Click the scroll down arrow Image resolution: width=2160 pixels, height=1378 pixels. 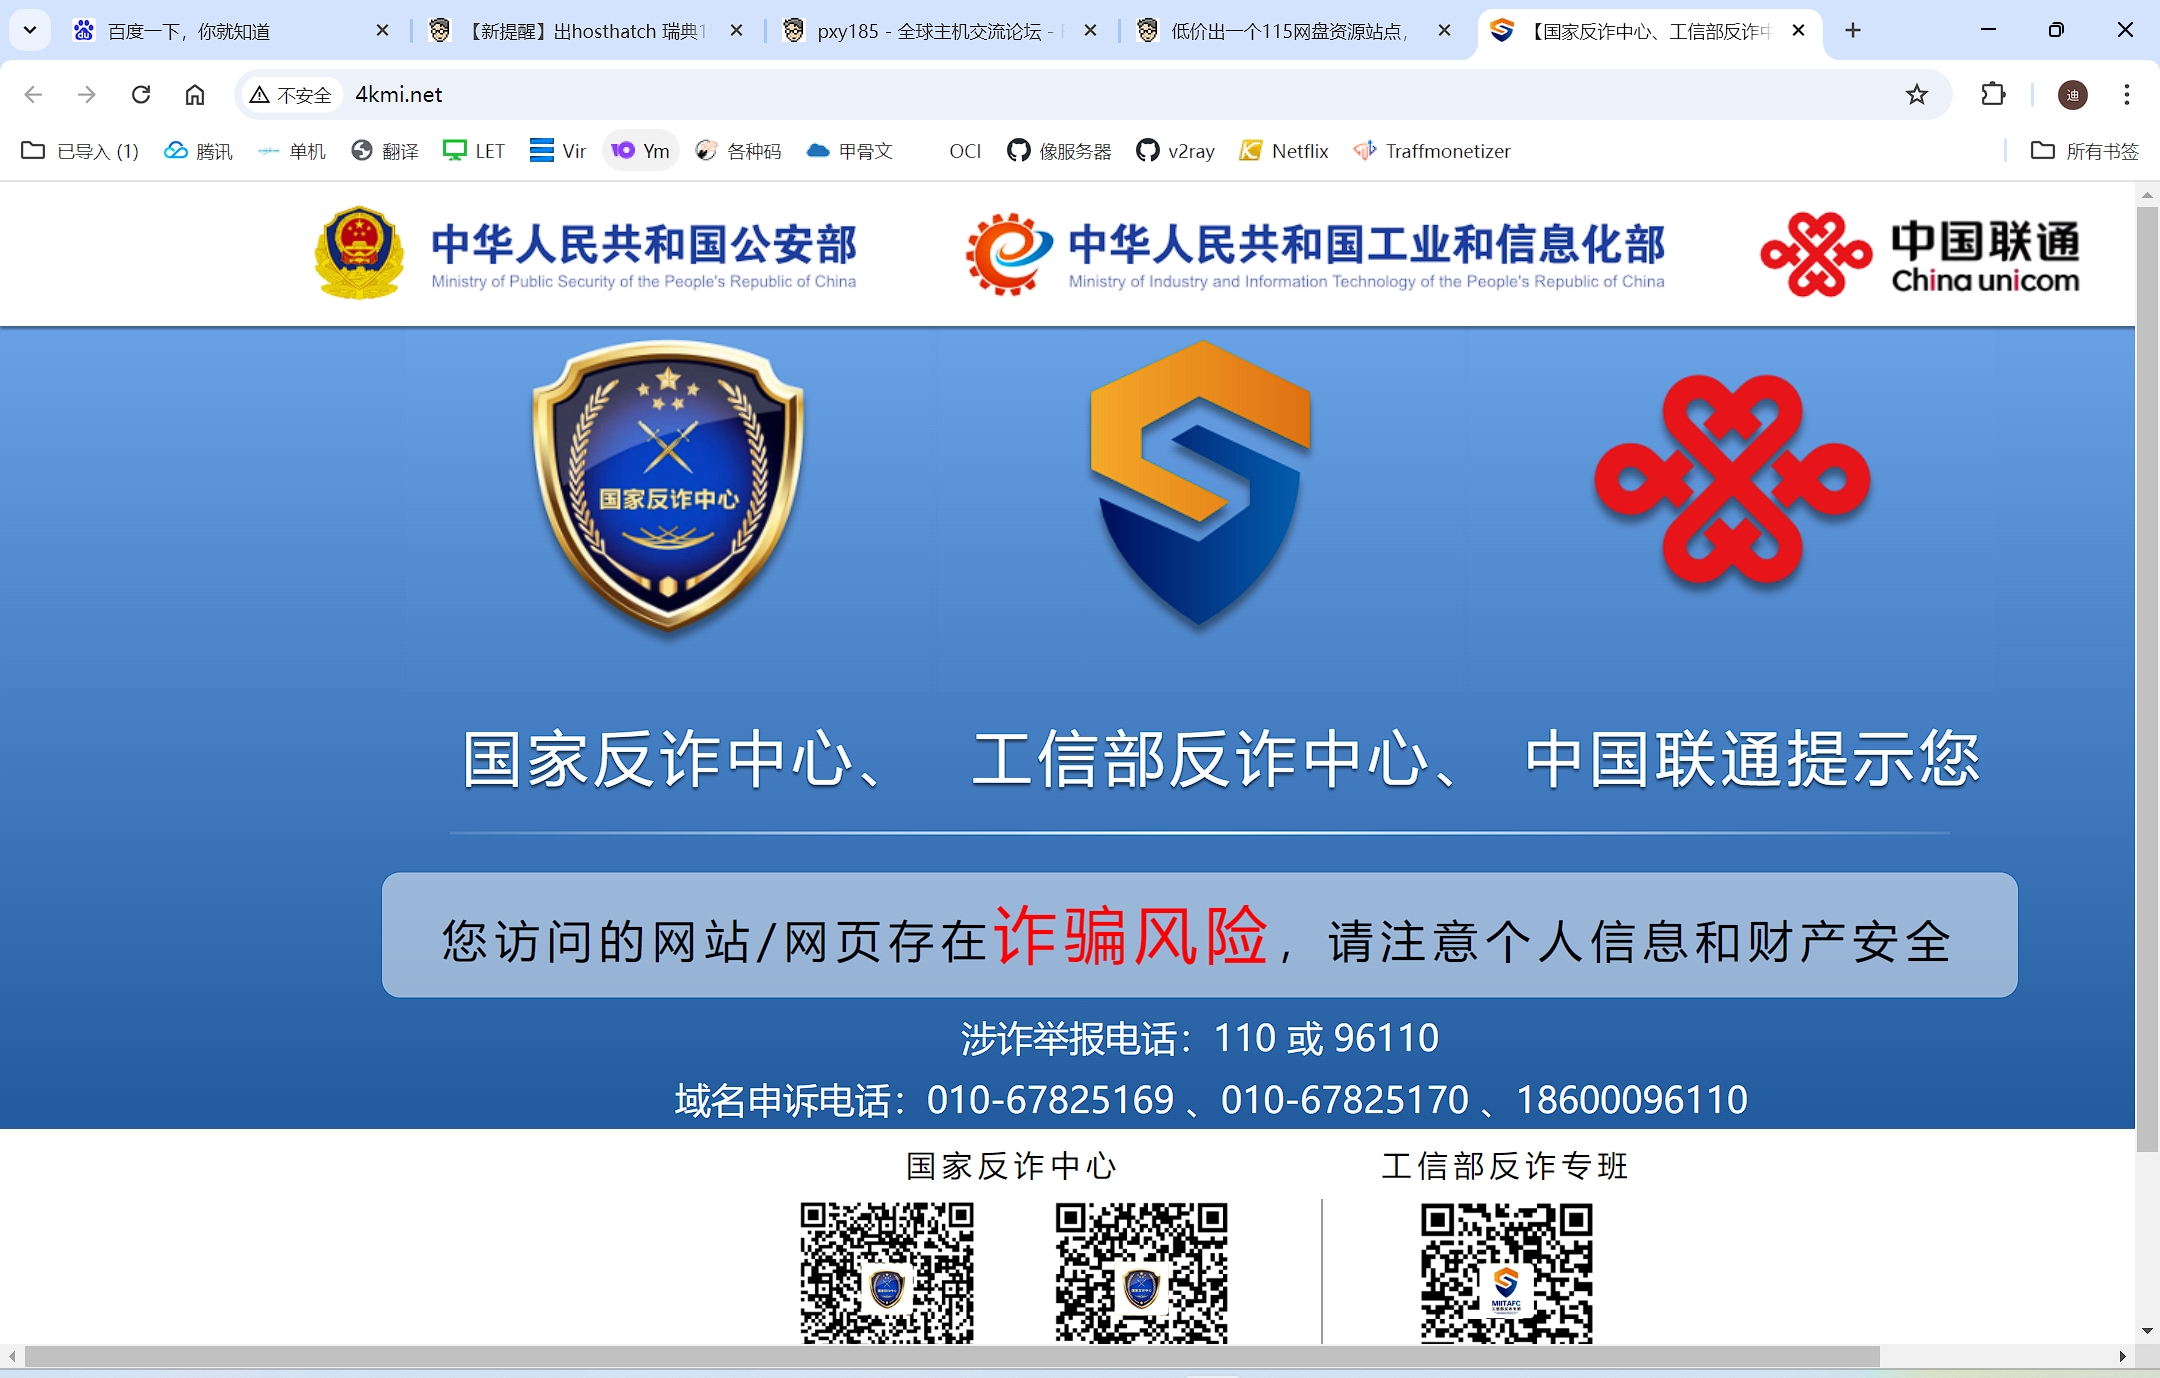[2147, 1331]
